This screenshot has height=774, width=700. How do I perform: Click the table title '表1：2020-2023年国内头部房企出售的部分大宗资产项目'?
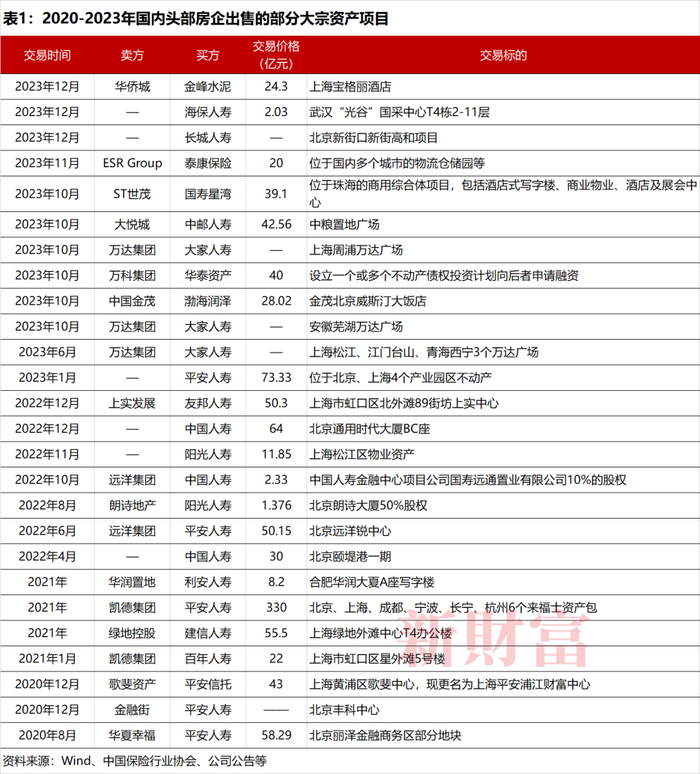(x=195, y=19)
